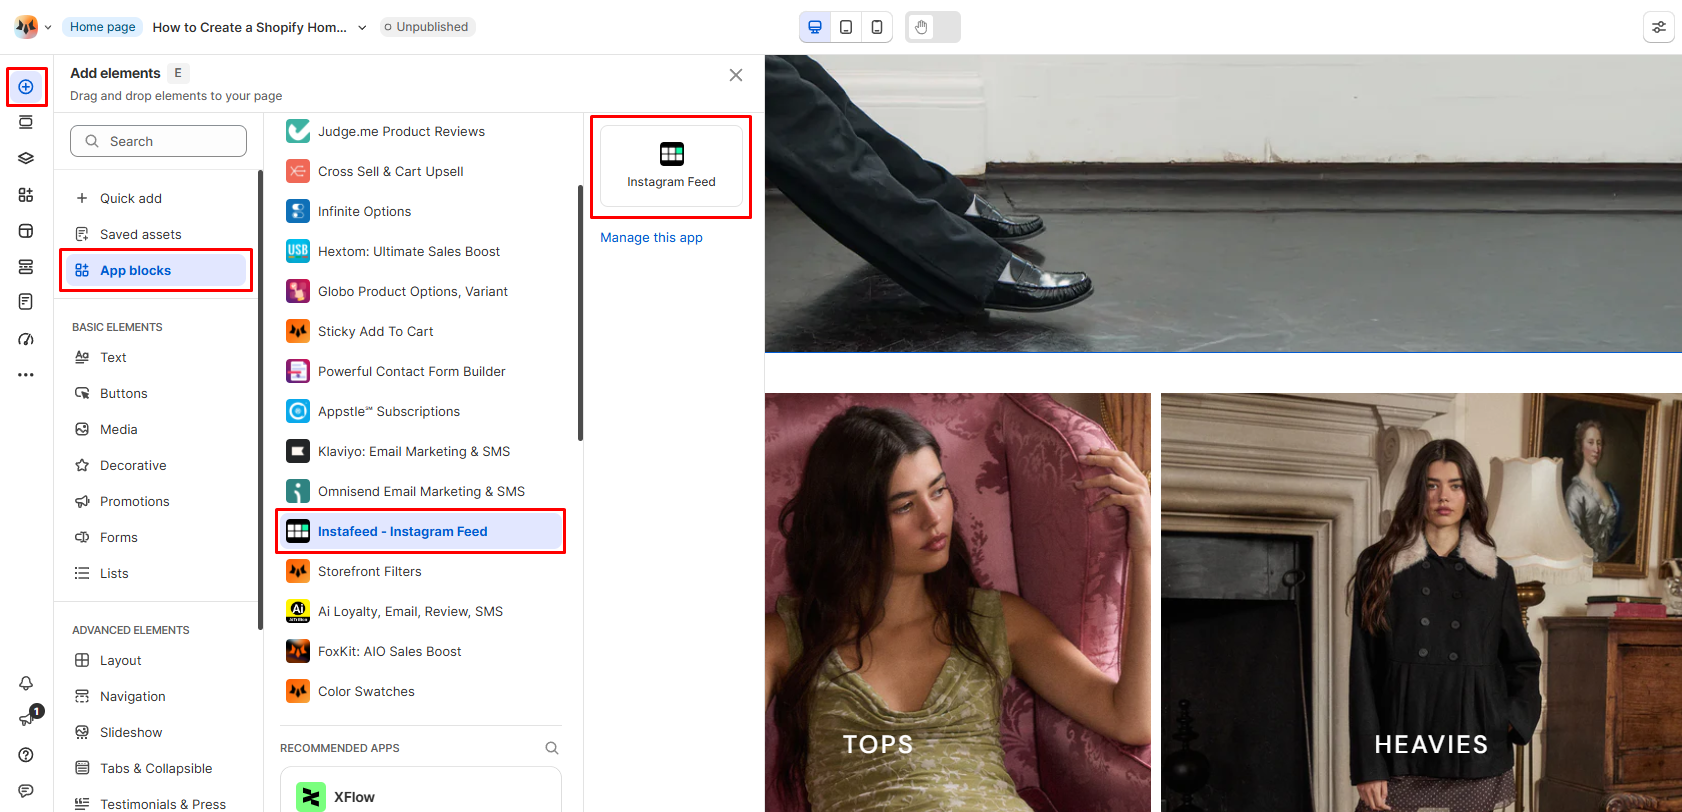This screenshot has width=1682, height=812.
Task: Open the Text elements category
Action: [x=158, y=357]
